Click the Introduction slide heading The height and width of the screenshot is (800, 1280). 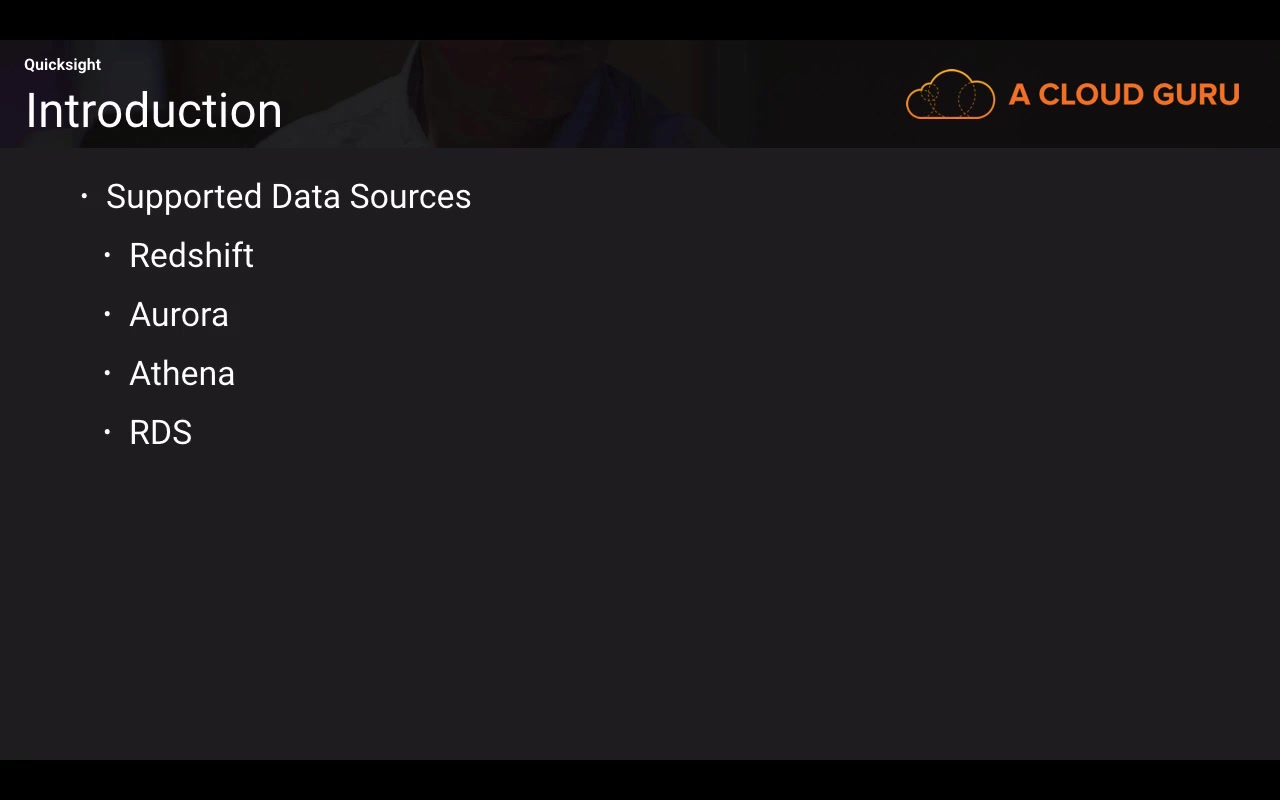pos(153,111)
